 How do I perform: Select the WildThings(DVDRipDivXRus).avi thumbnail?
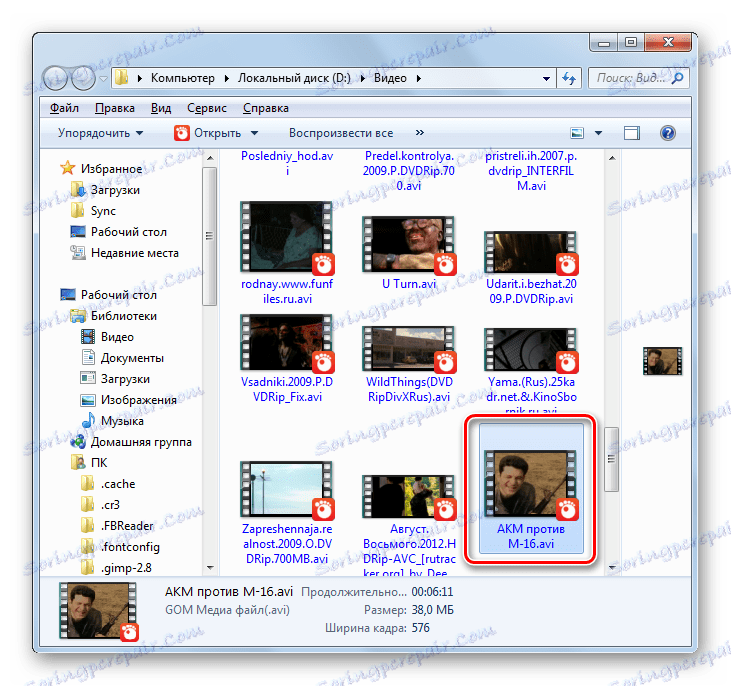(x=408, y=349)
